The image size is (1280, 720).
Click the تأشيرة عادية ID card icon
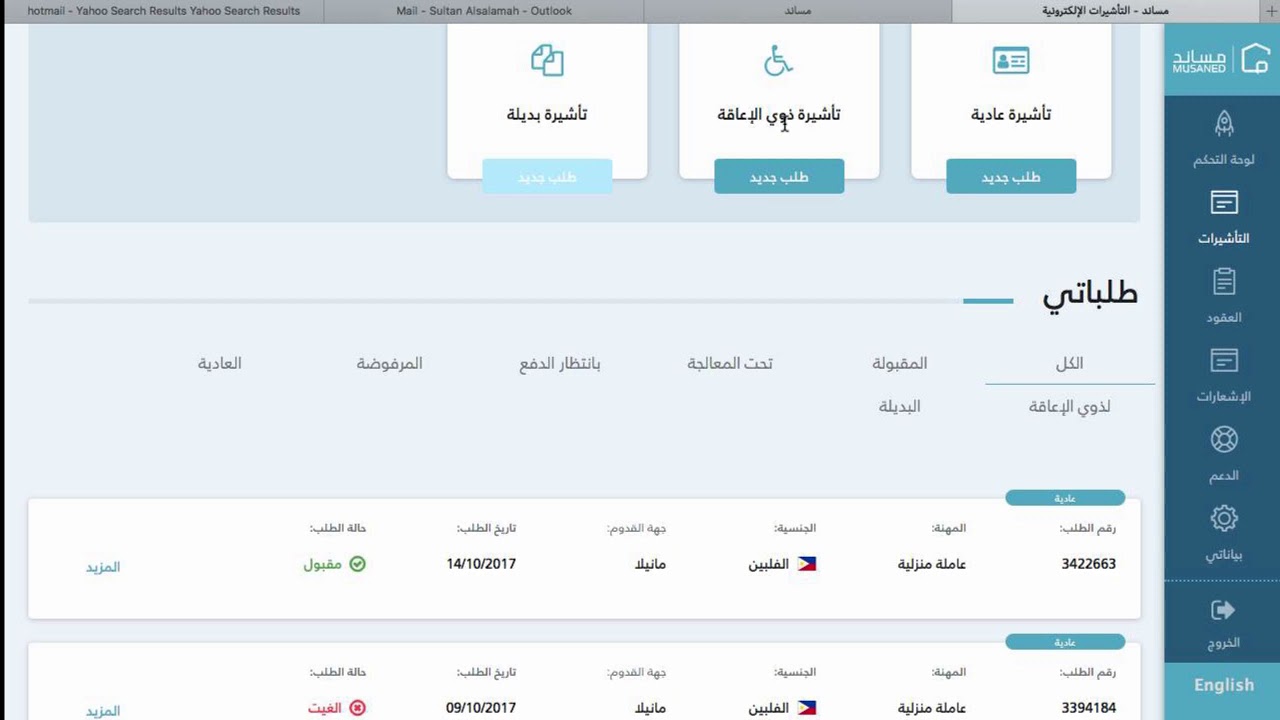[x=1011, y=60]
